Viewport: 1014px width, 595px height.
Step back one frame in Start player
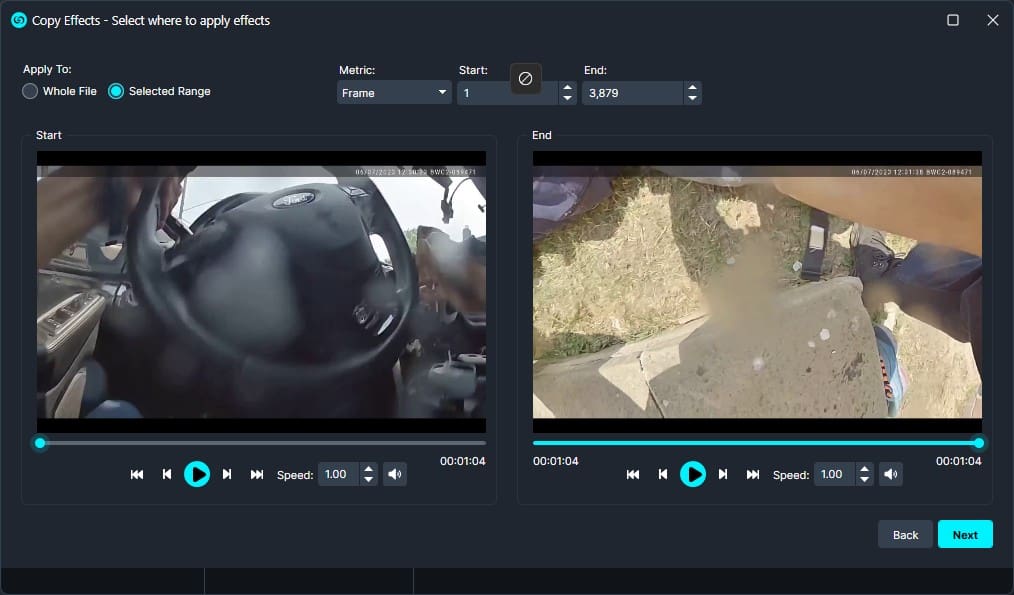pos(167,474)
